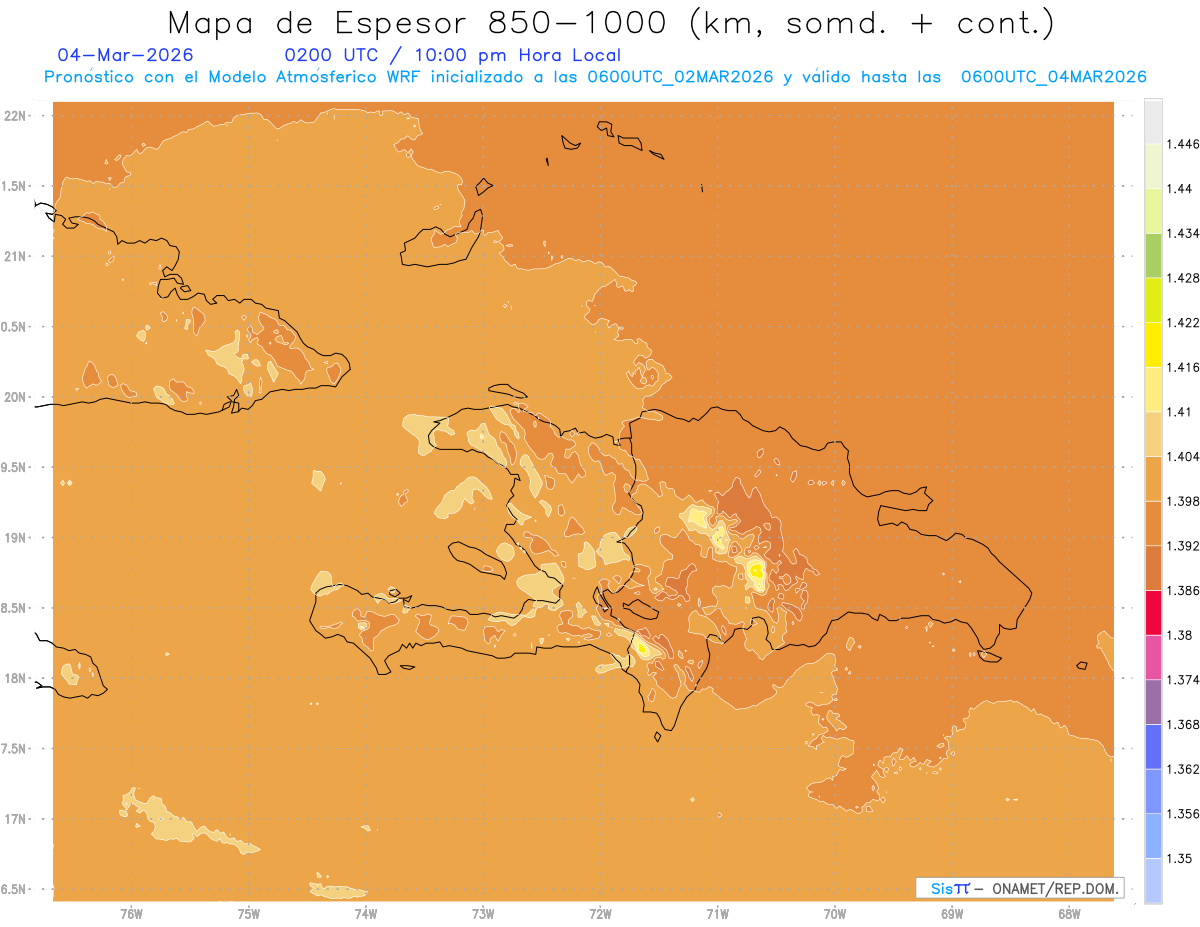Click the gray legend swatch above 1.446
Viewport: 1200px width, 927px height.
coord(1153,121)
